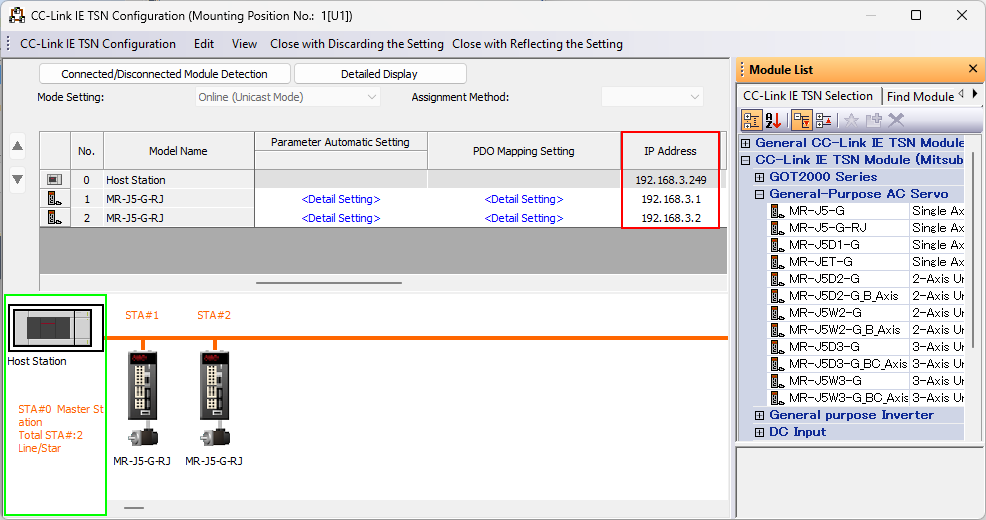This screenshot has height=520, width=986.
Task: Click the MR-J5W2-G module icon in list
Action: [778, 313]
